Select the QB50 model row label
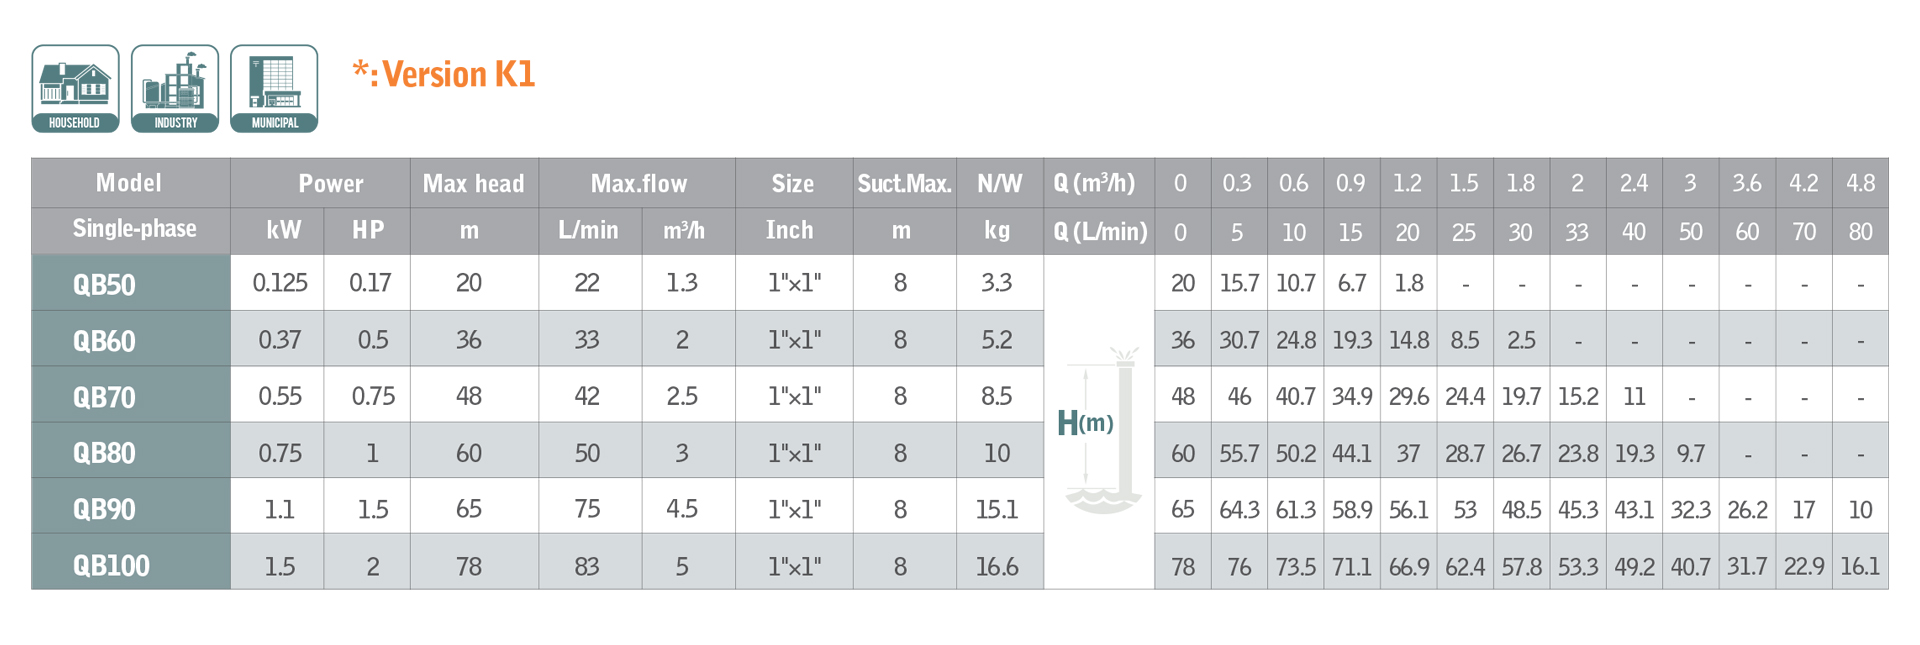Screen dimensions: 1920x645 pyautogui.click(x=105, y=284)
